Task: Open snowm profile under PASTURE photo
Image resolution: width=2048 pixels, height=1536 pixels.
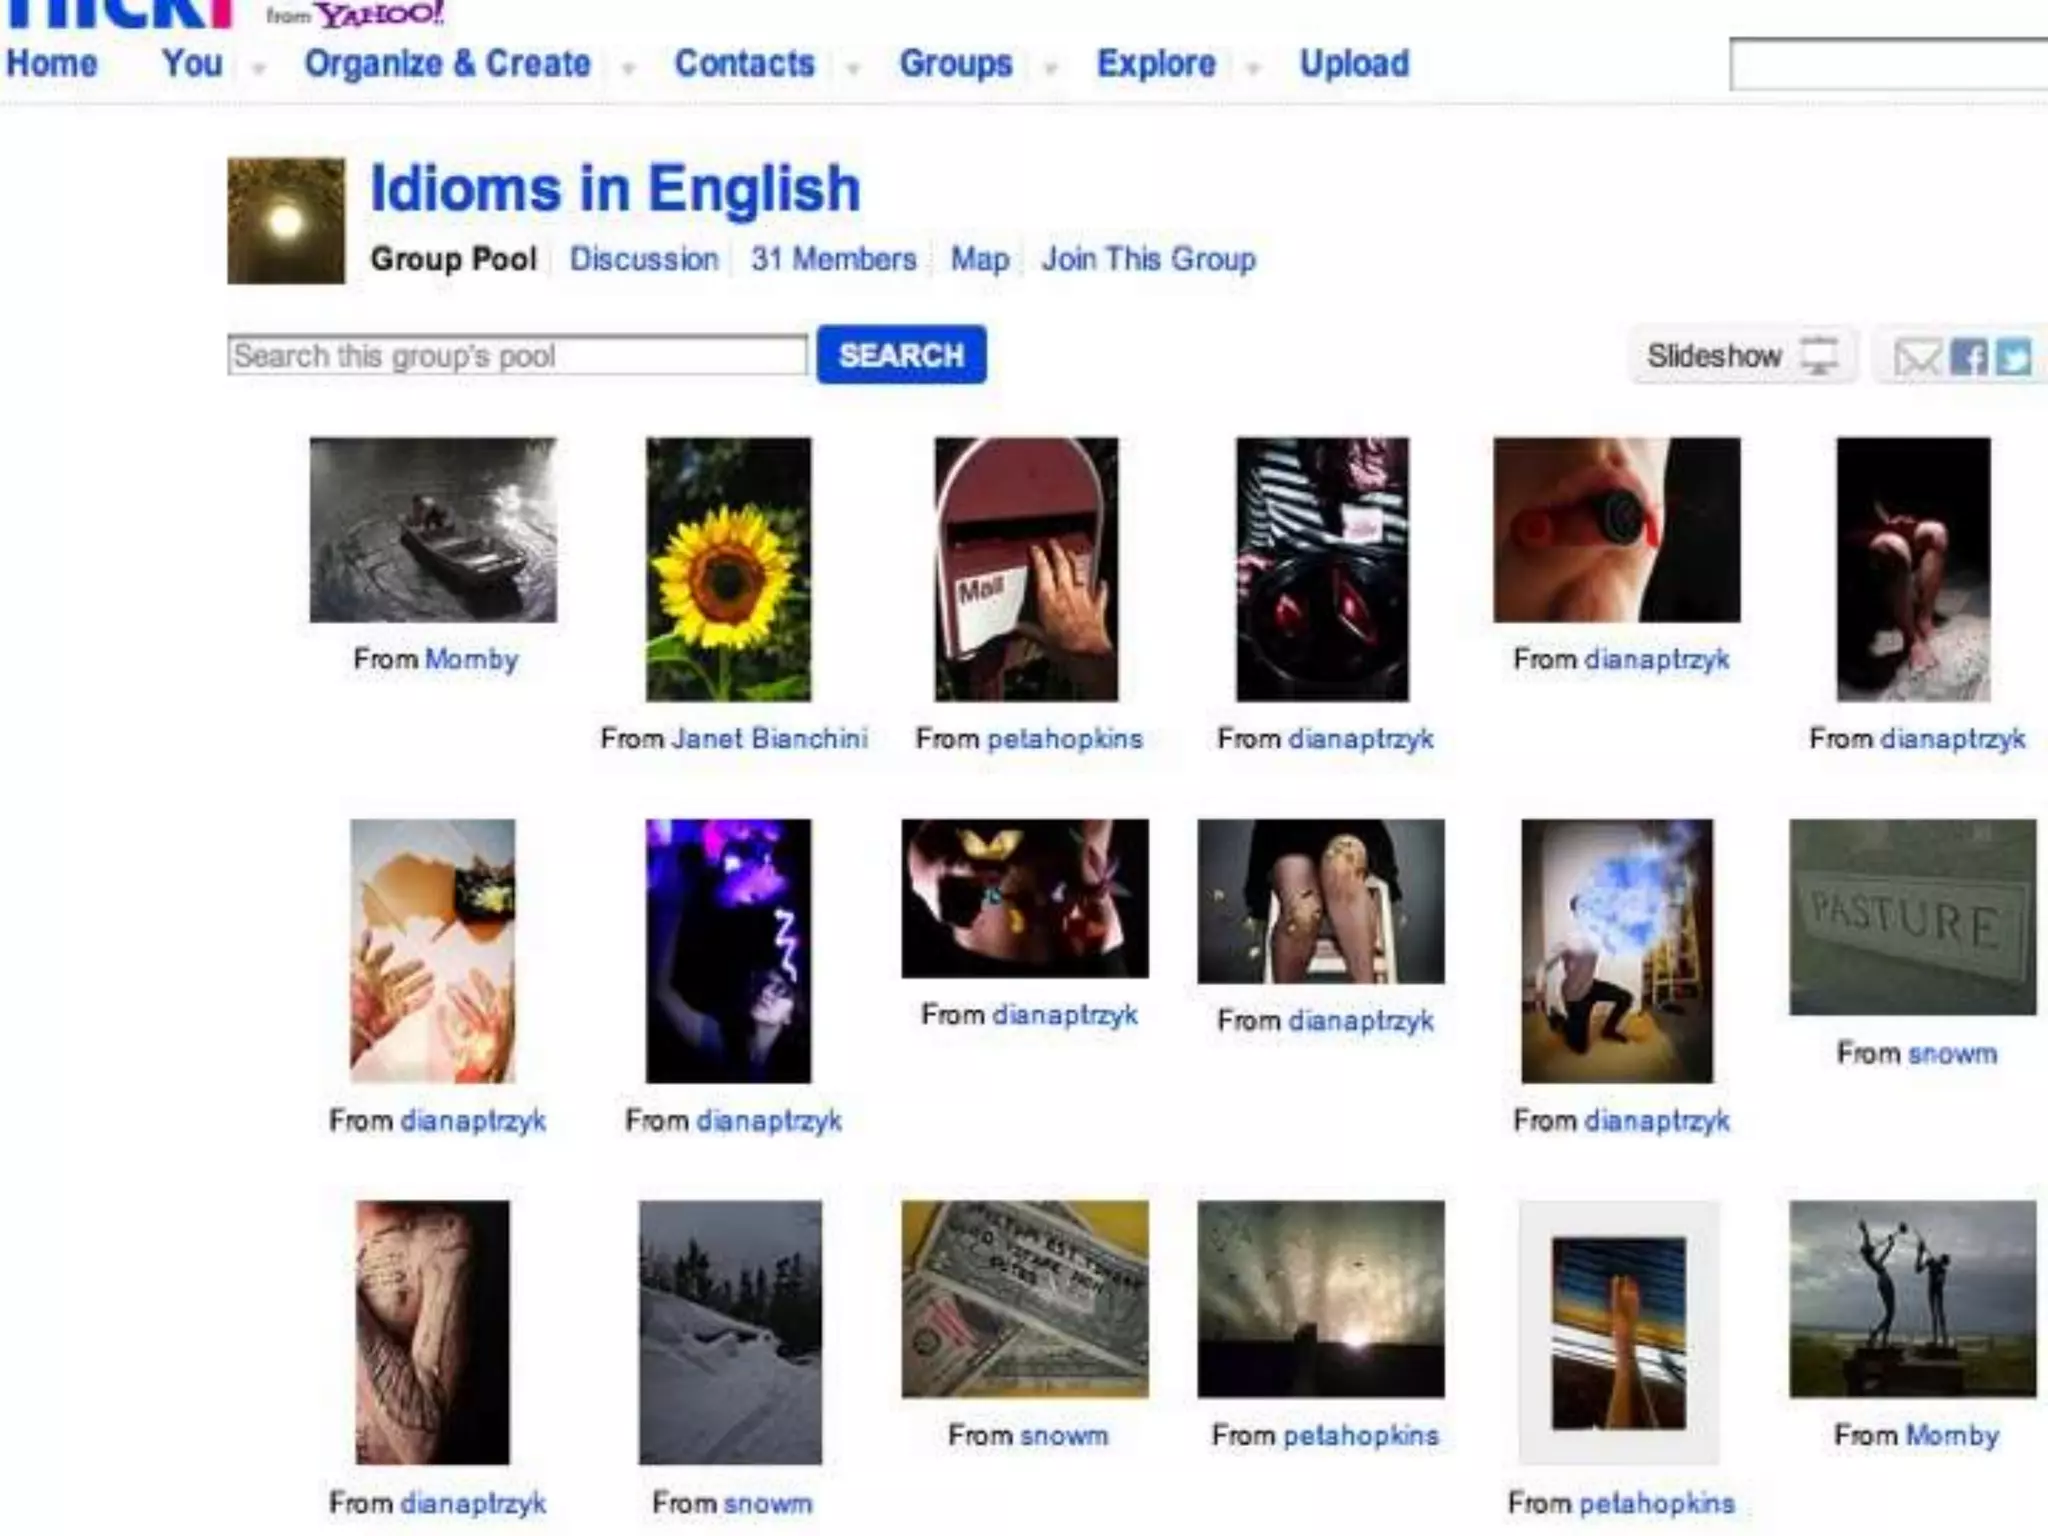Action: 1953,1053
